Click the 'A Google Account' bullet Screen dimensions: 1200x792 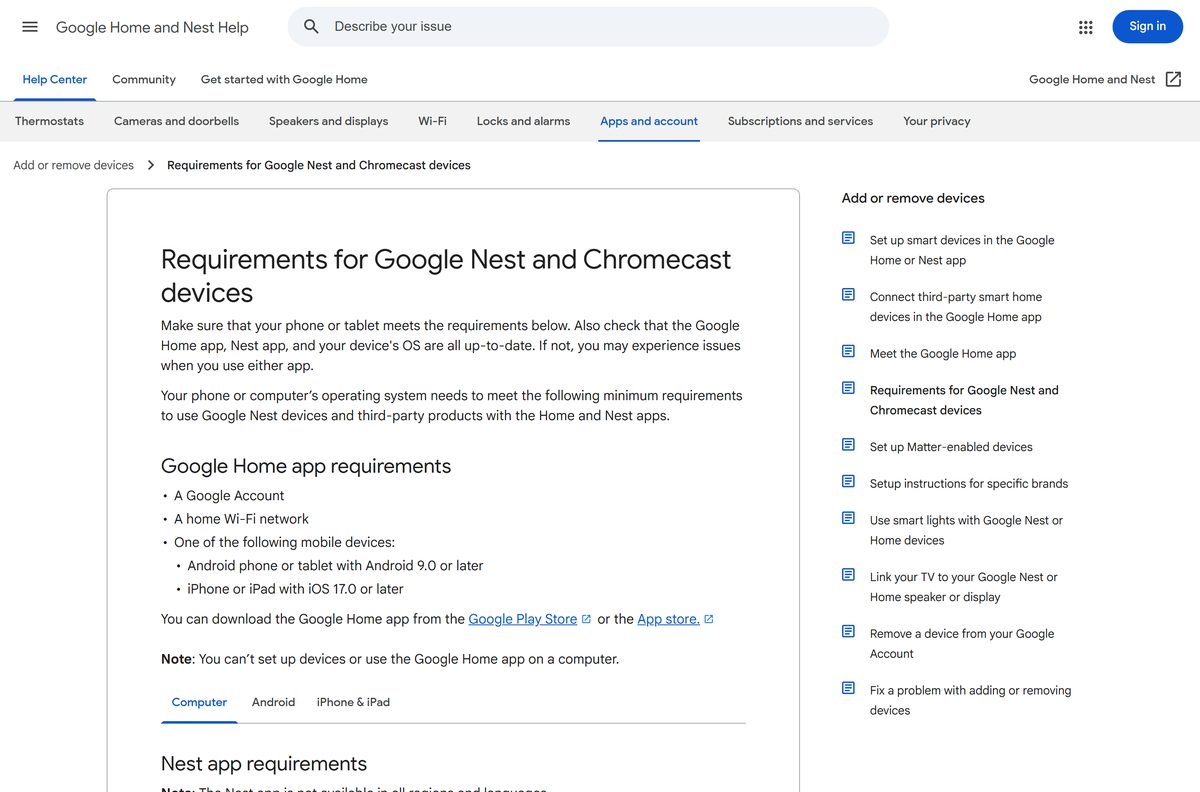pyautogui.click(x=229, y=496)
